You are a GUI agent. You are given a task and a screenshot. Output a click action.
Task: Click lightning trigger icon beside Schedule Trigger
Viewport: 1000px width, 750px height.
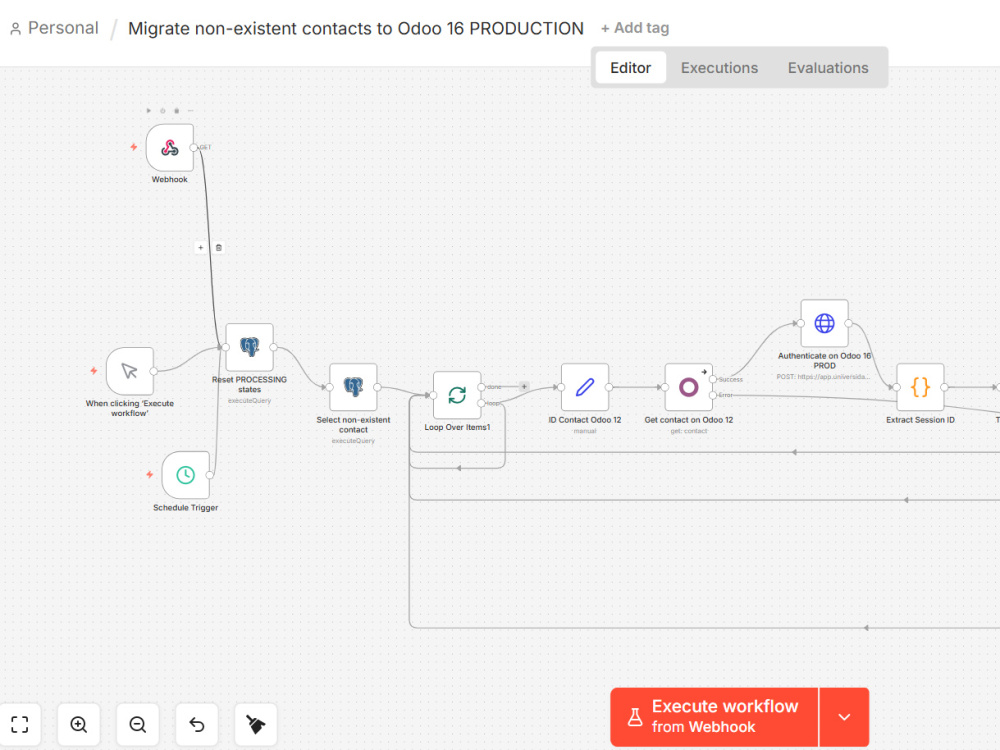[150, 474]
